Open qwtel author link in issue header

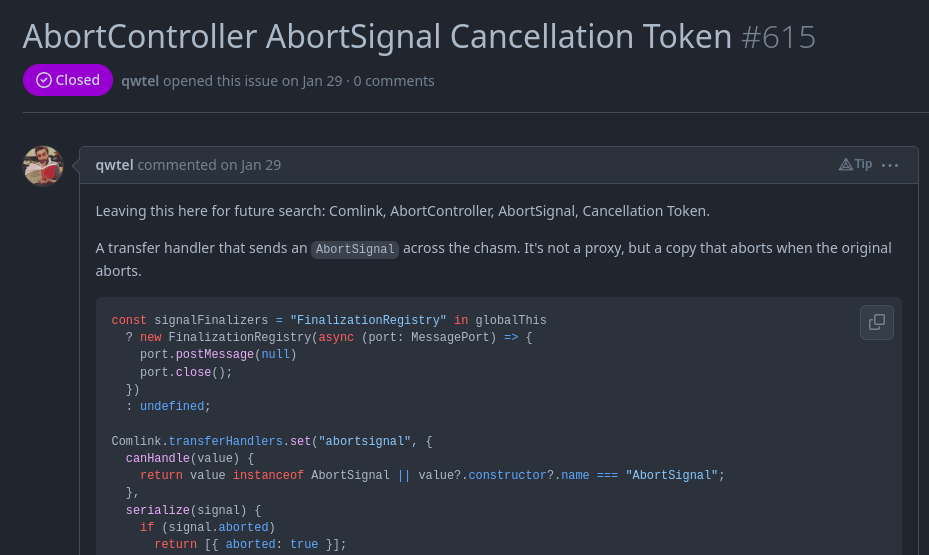tap(140, 81)
